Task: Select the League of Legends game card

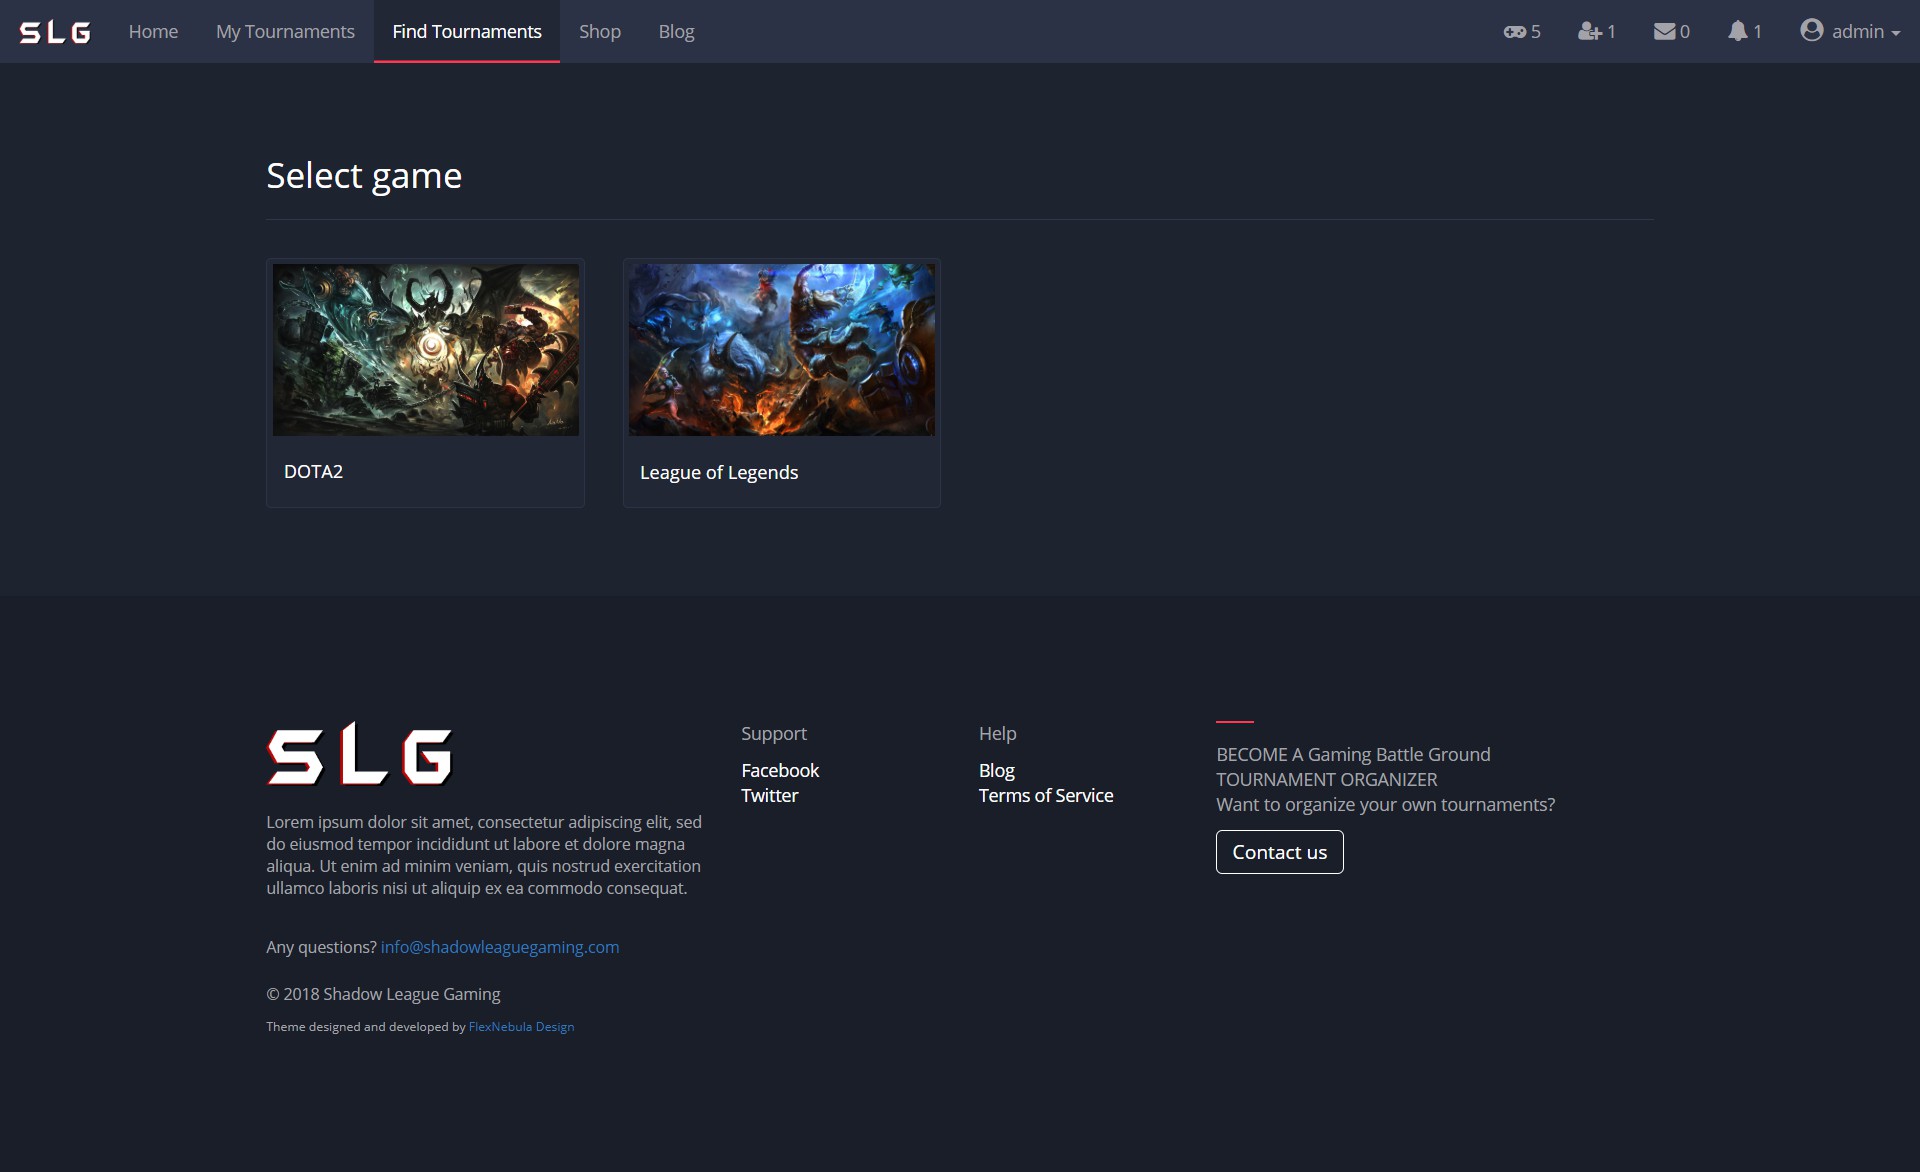Action: click(781, 349)
